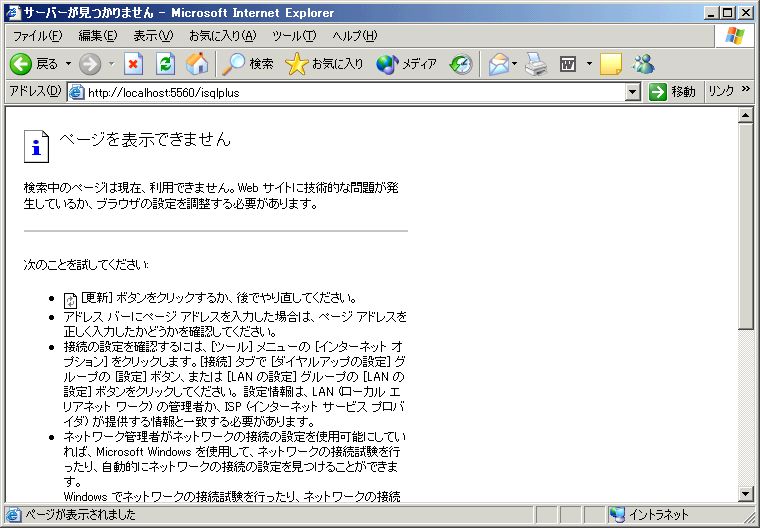The width and height of the screenshot is (760, 528).
Task: Minimize the Internet Explorer window
Action: (x=711, y=13)
